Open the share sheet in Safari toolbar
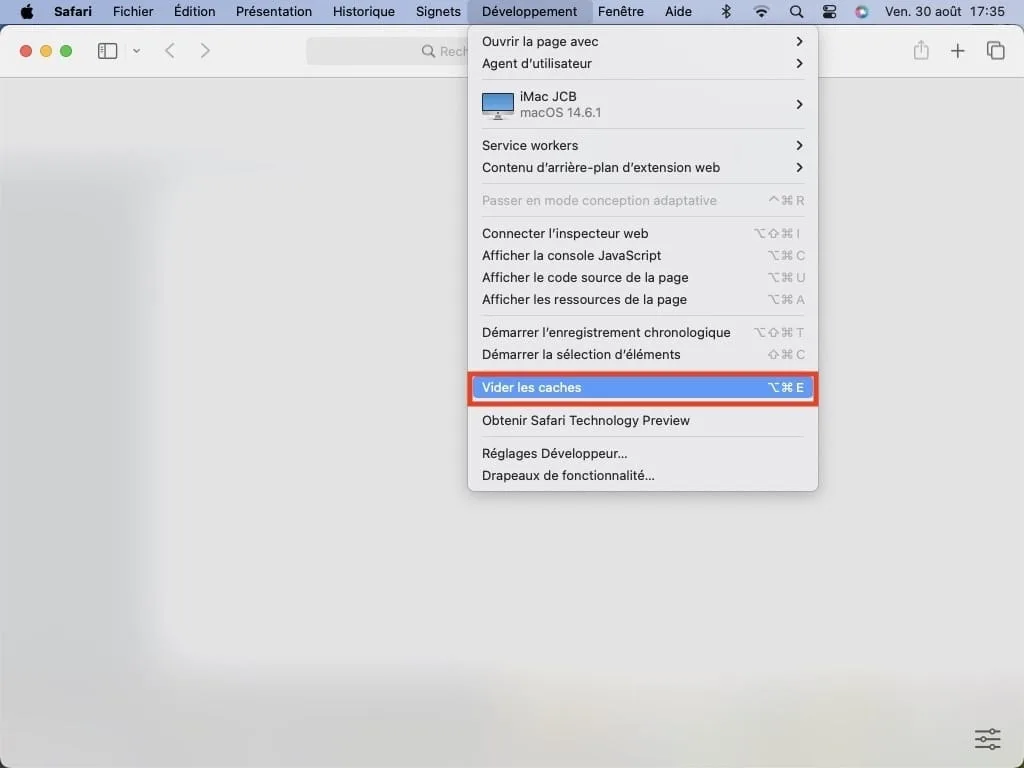This screenshot has height=768, width=1024. [920, 50]
